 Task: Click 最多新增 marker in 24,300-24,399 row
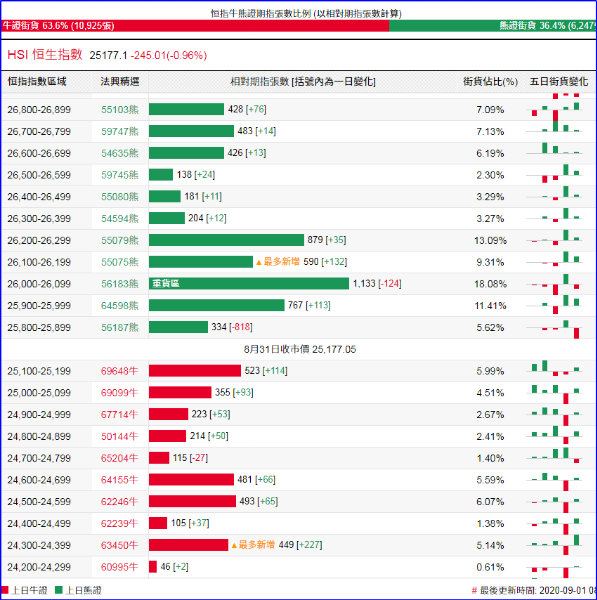click(253, 545)
